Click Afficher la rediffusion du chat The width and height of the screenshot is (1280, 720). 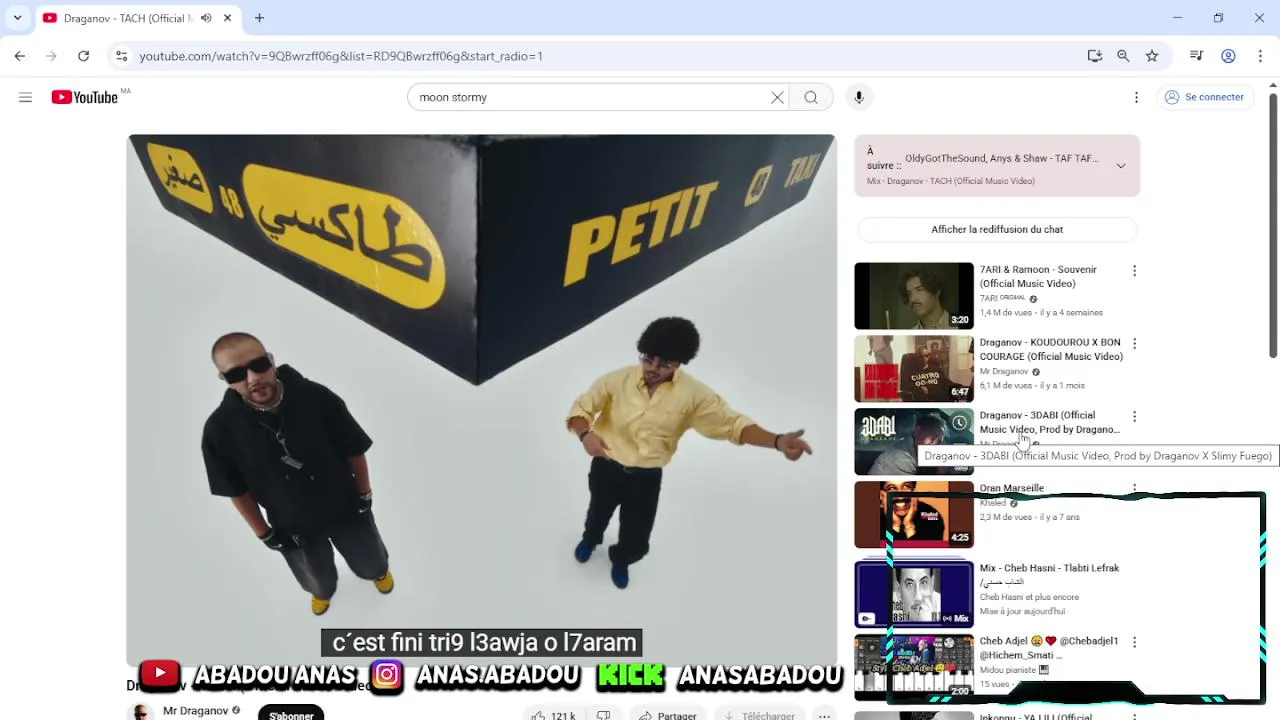(997, 229)
